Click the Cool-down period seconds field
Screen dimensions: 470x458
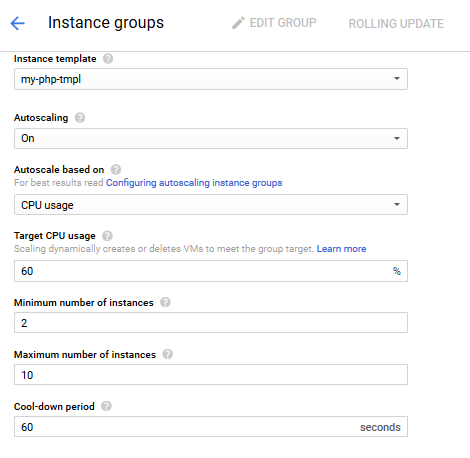211,427
